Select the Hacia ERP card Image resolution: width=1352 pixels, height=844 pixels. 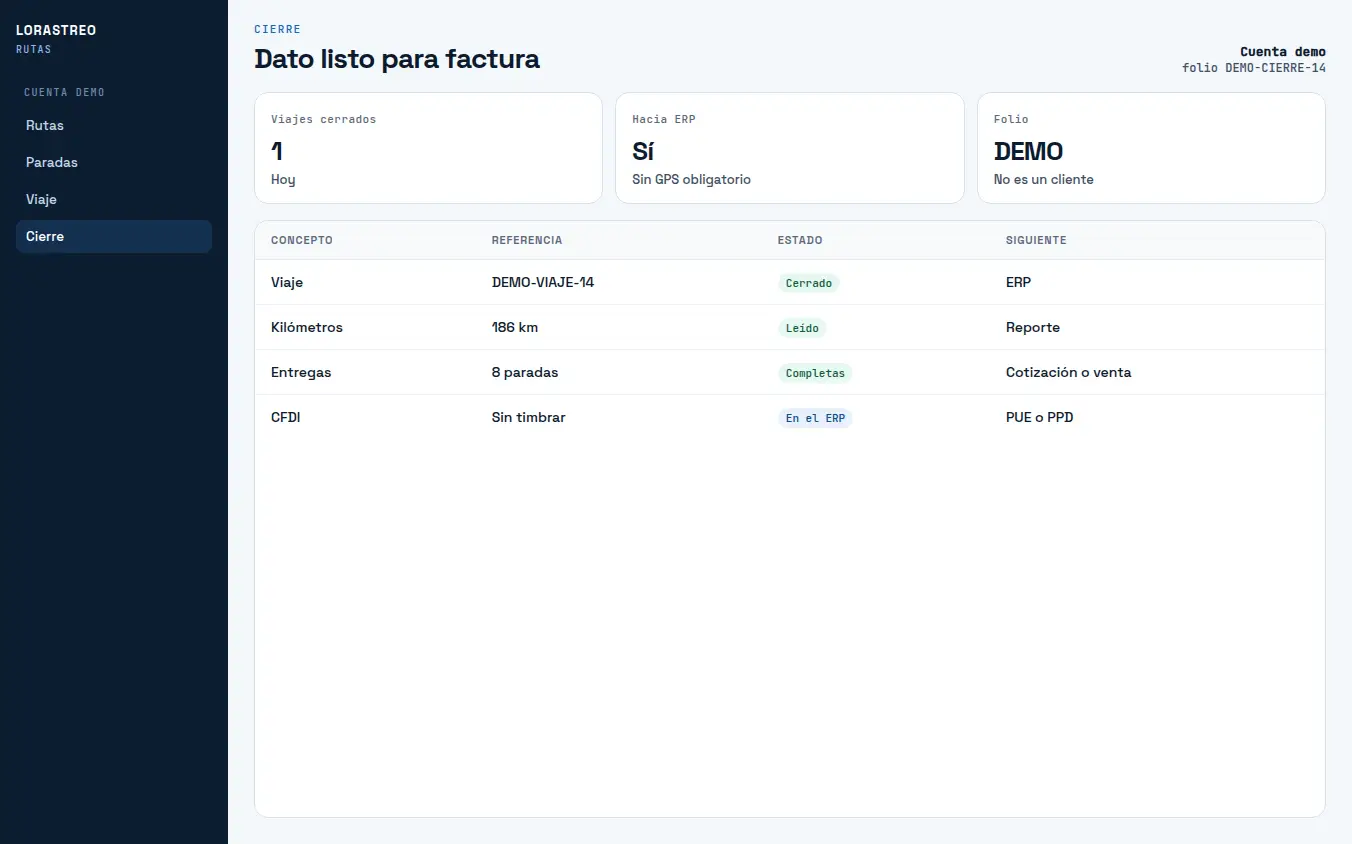pos(790,148)
